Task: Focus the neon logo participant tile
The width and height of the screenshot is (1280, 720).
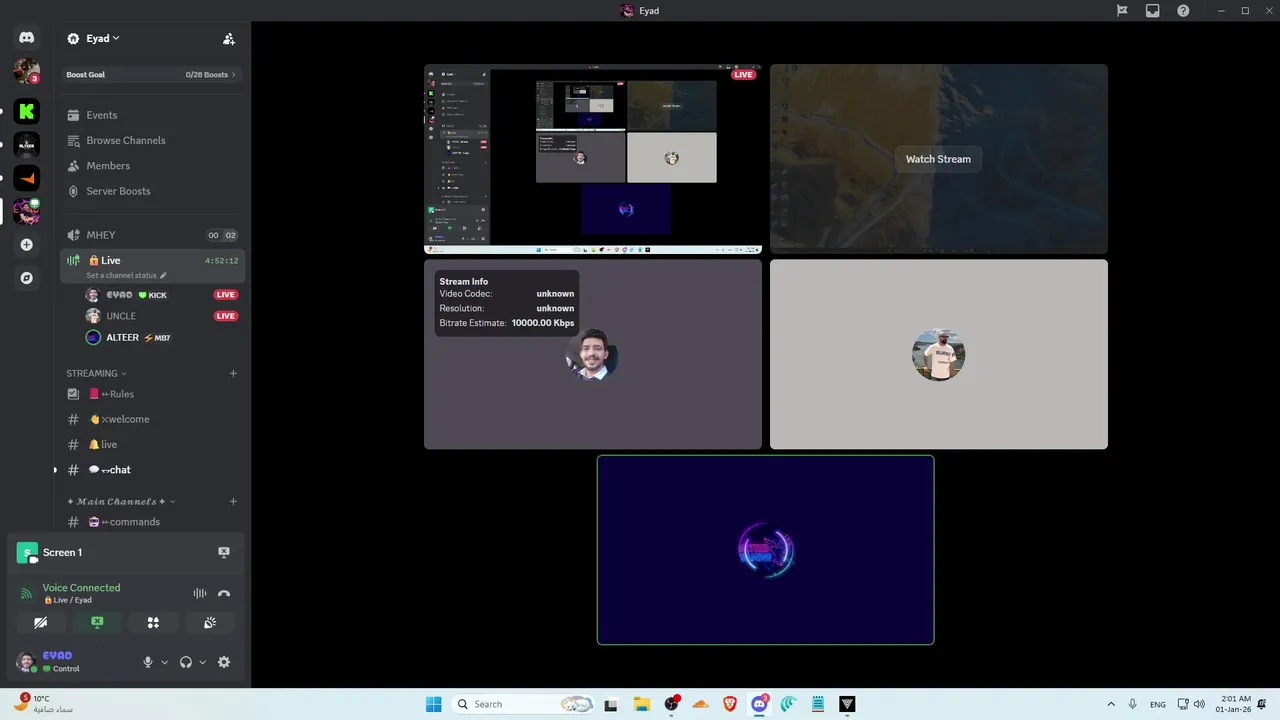Action: pyautogui.click(x=766, y=550)
